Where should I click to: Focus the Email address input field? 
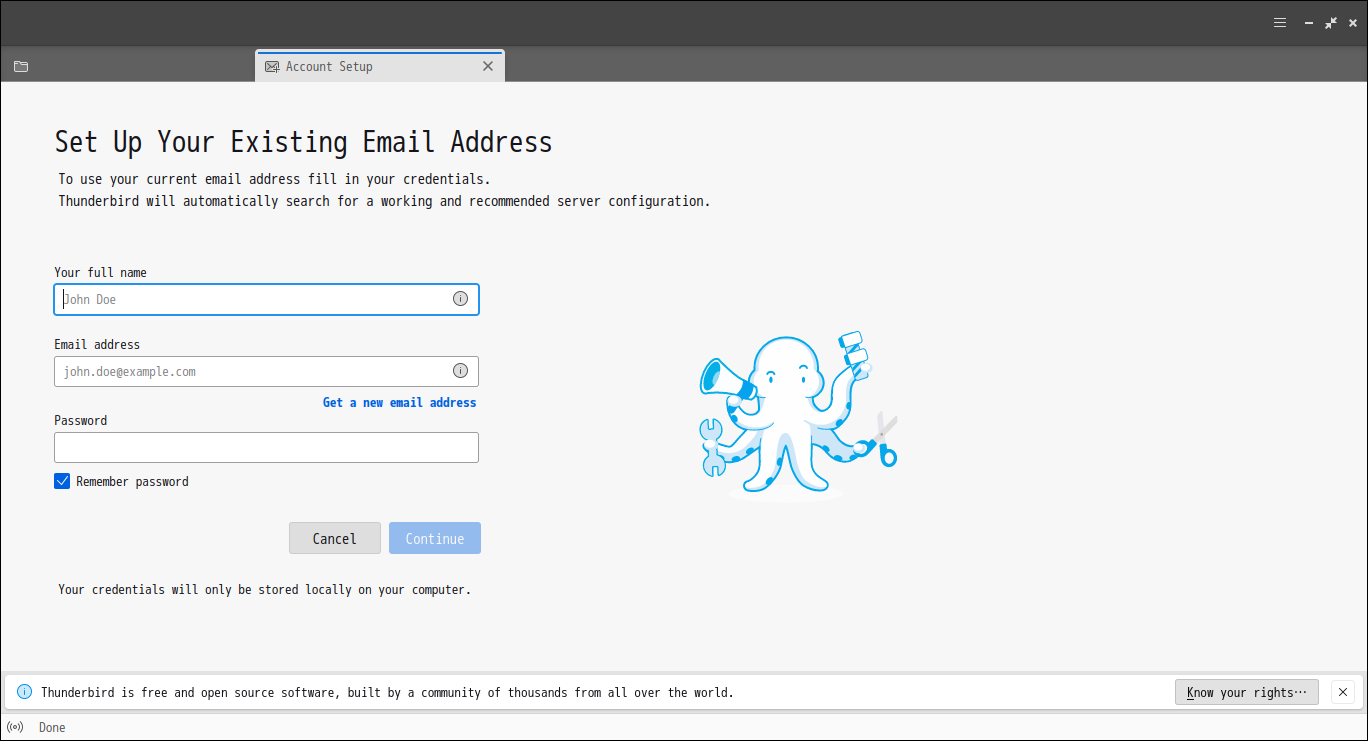[266, 371]
